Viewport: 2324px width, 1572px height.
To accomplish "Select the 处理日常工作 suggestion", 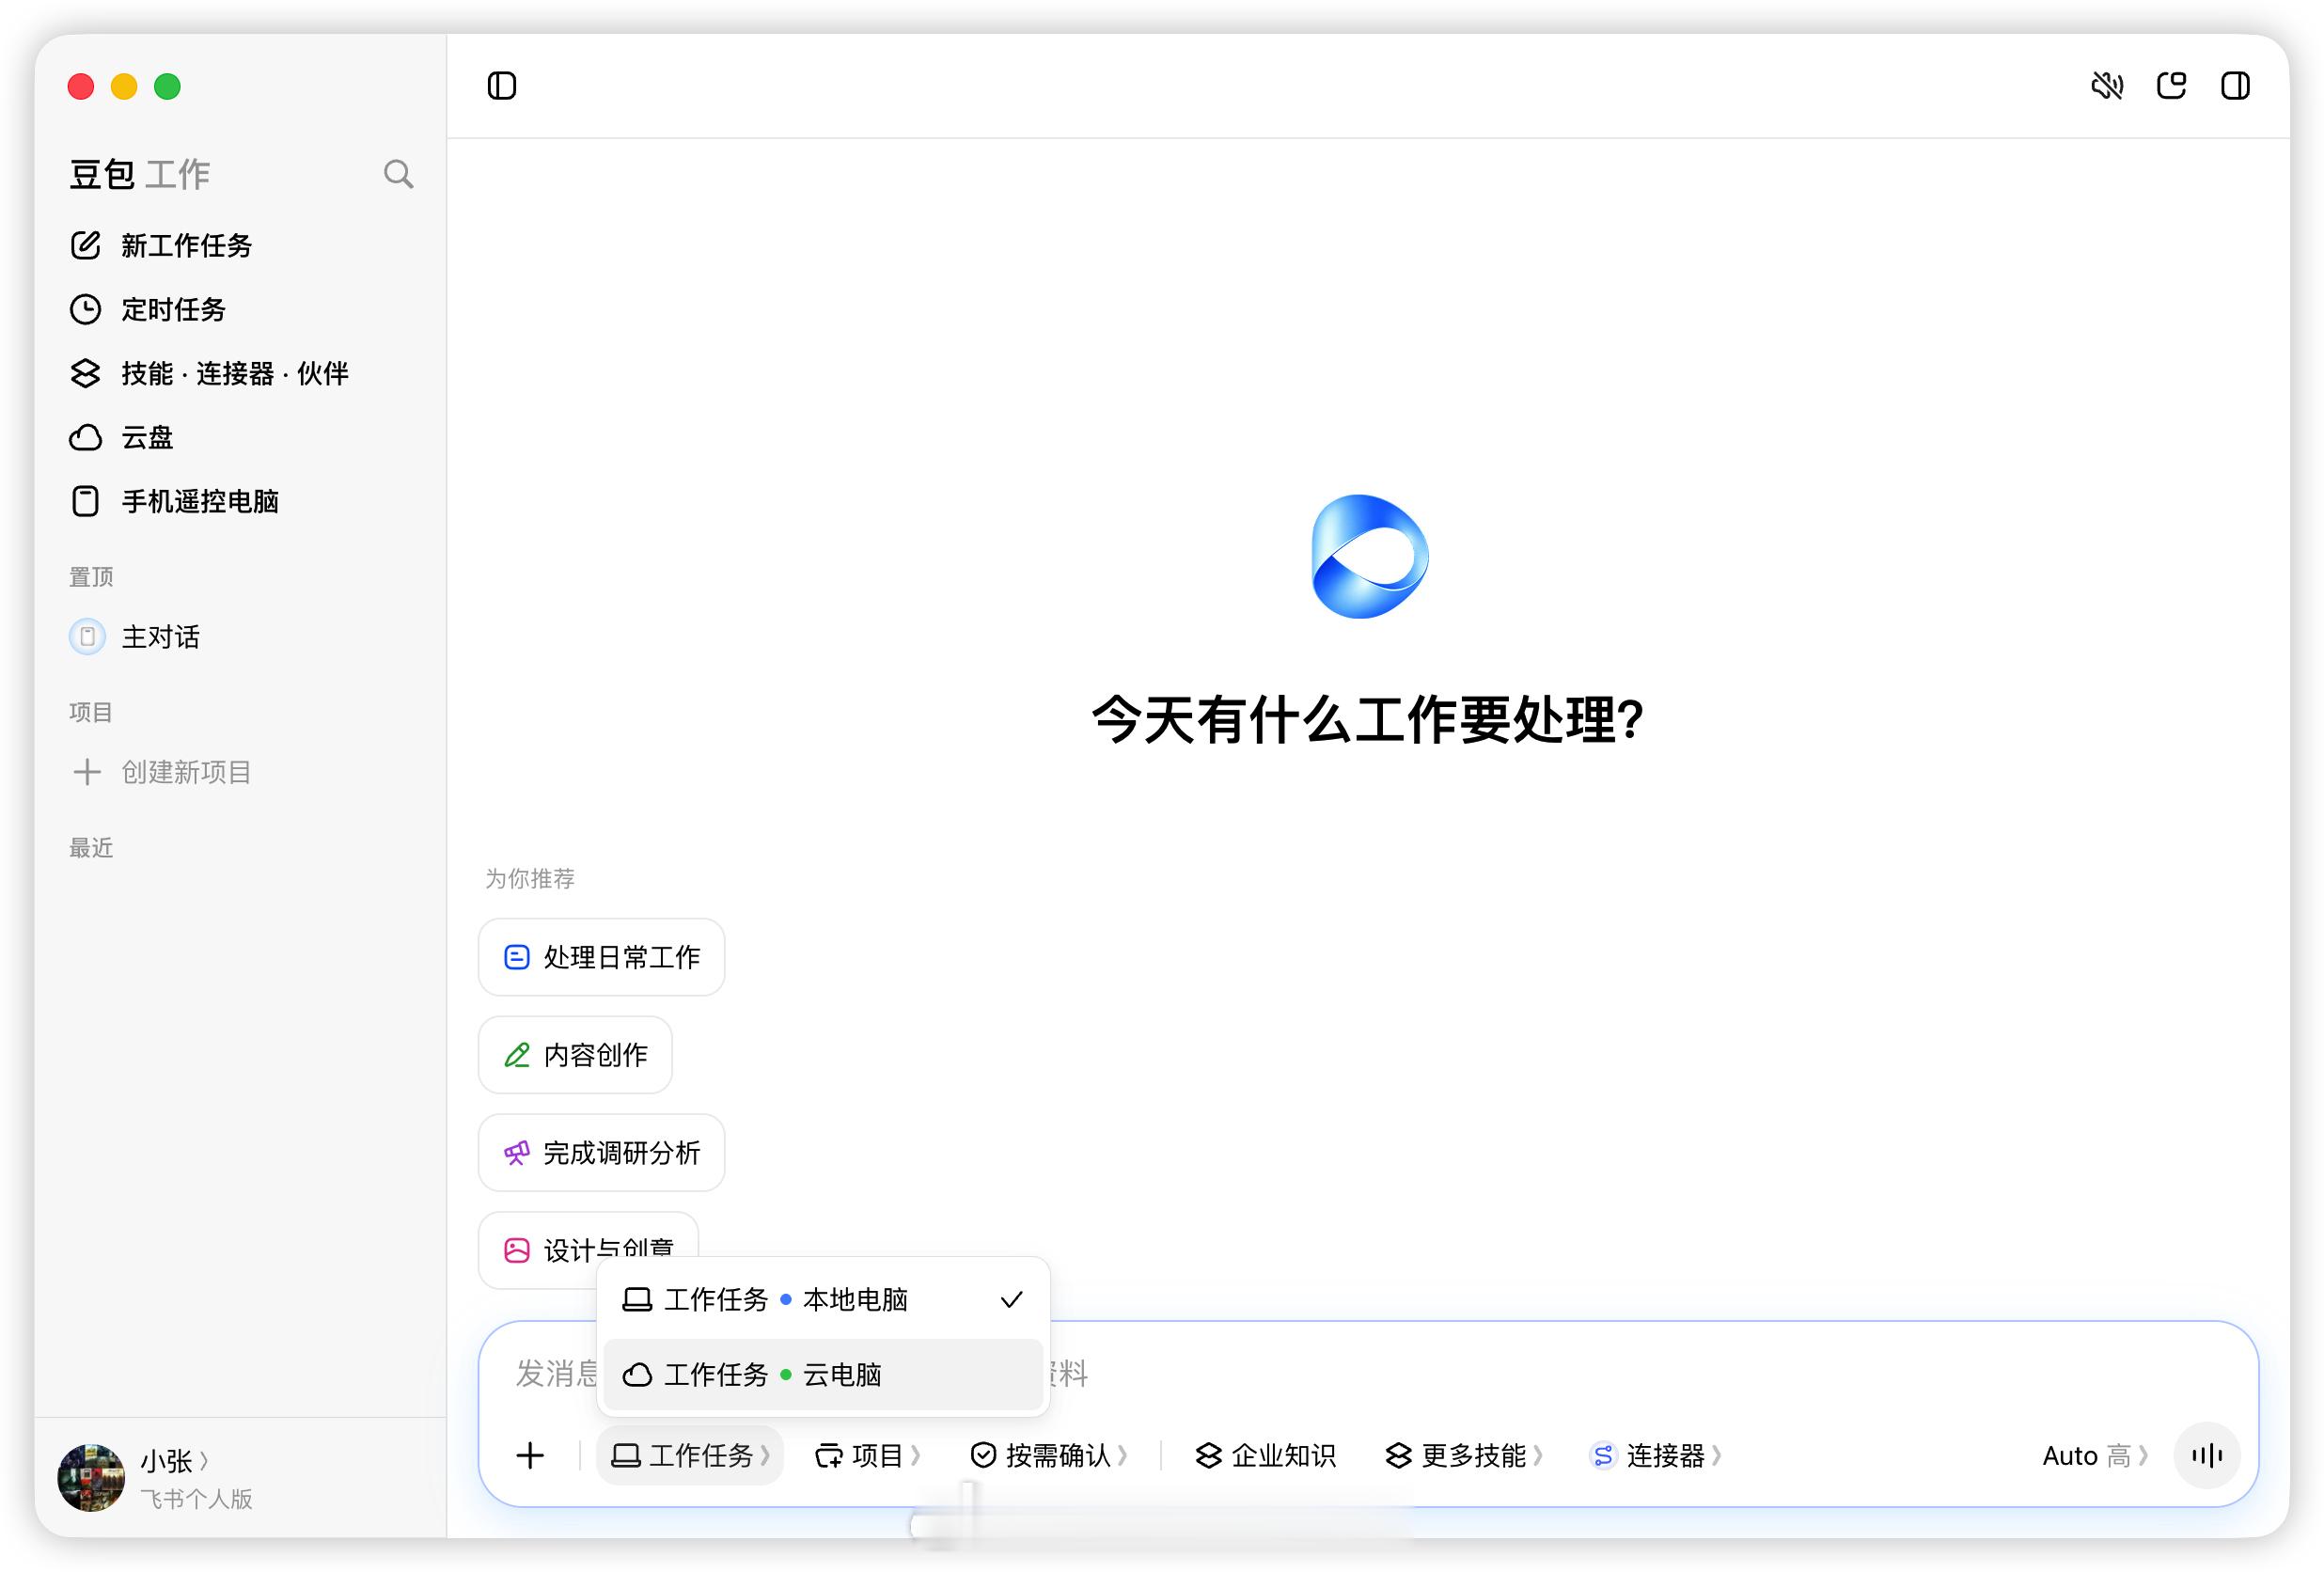I will click(x=601, y=957).
